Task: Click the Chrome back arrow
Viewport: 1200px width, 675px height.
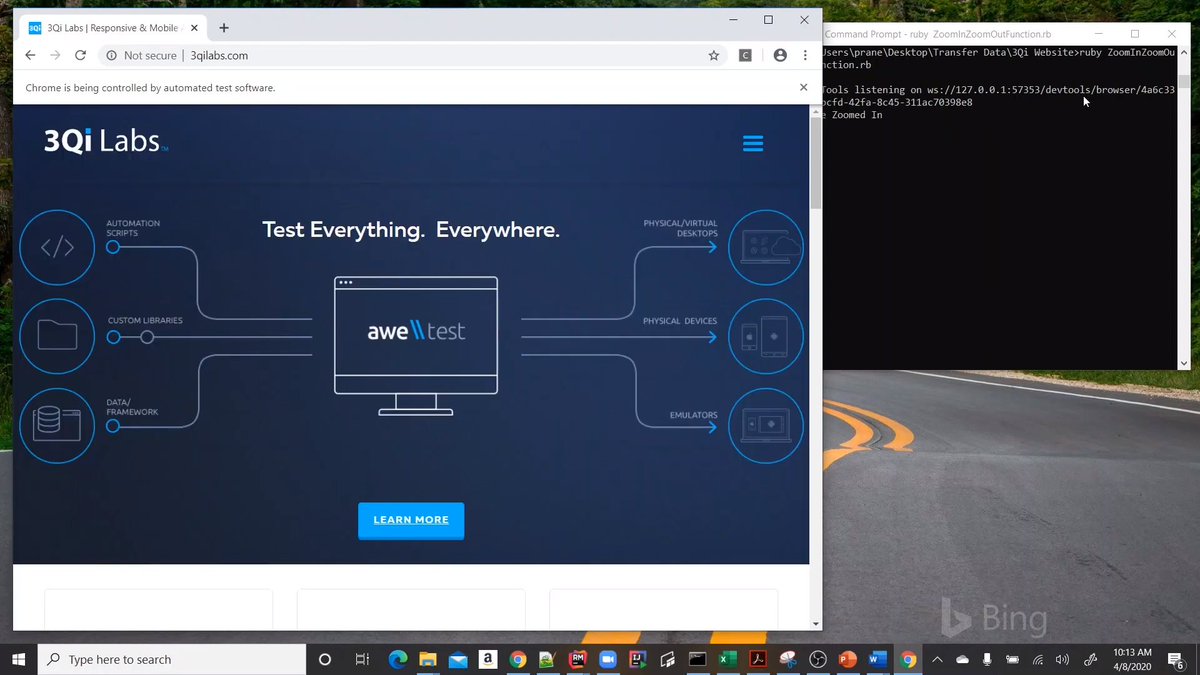Action: point(30,56)
